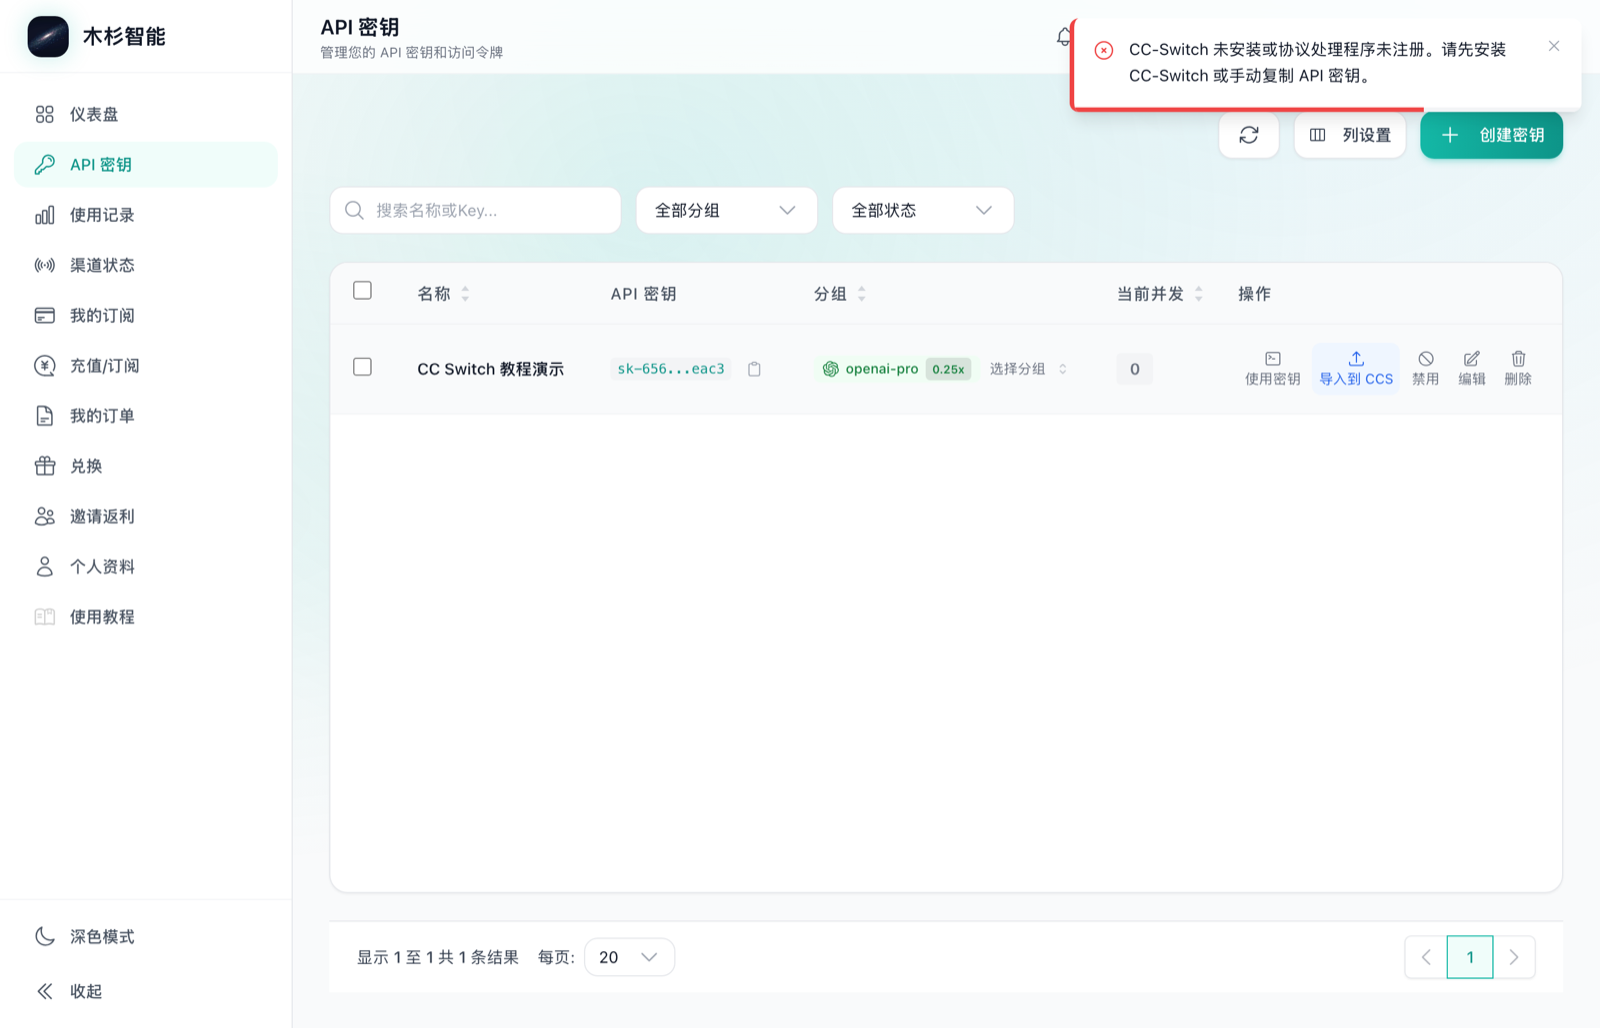Close the CC-Switch error notification
This screenshot has height=1028, width=1600.
click(x=1554, y=46)
